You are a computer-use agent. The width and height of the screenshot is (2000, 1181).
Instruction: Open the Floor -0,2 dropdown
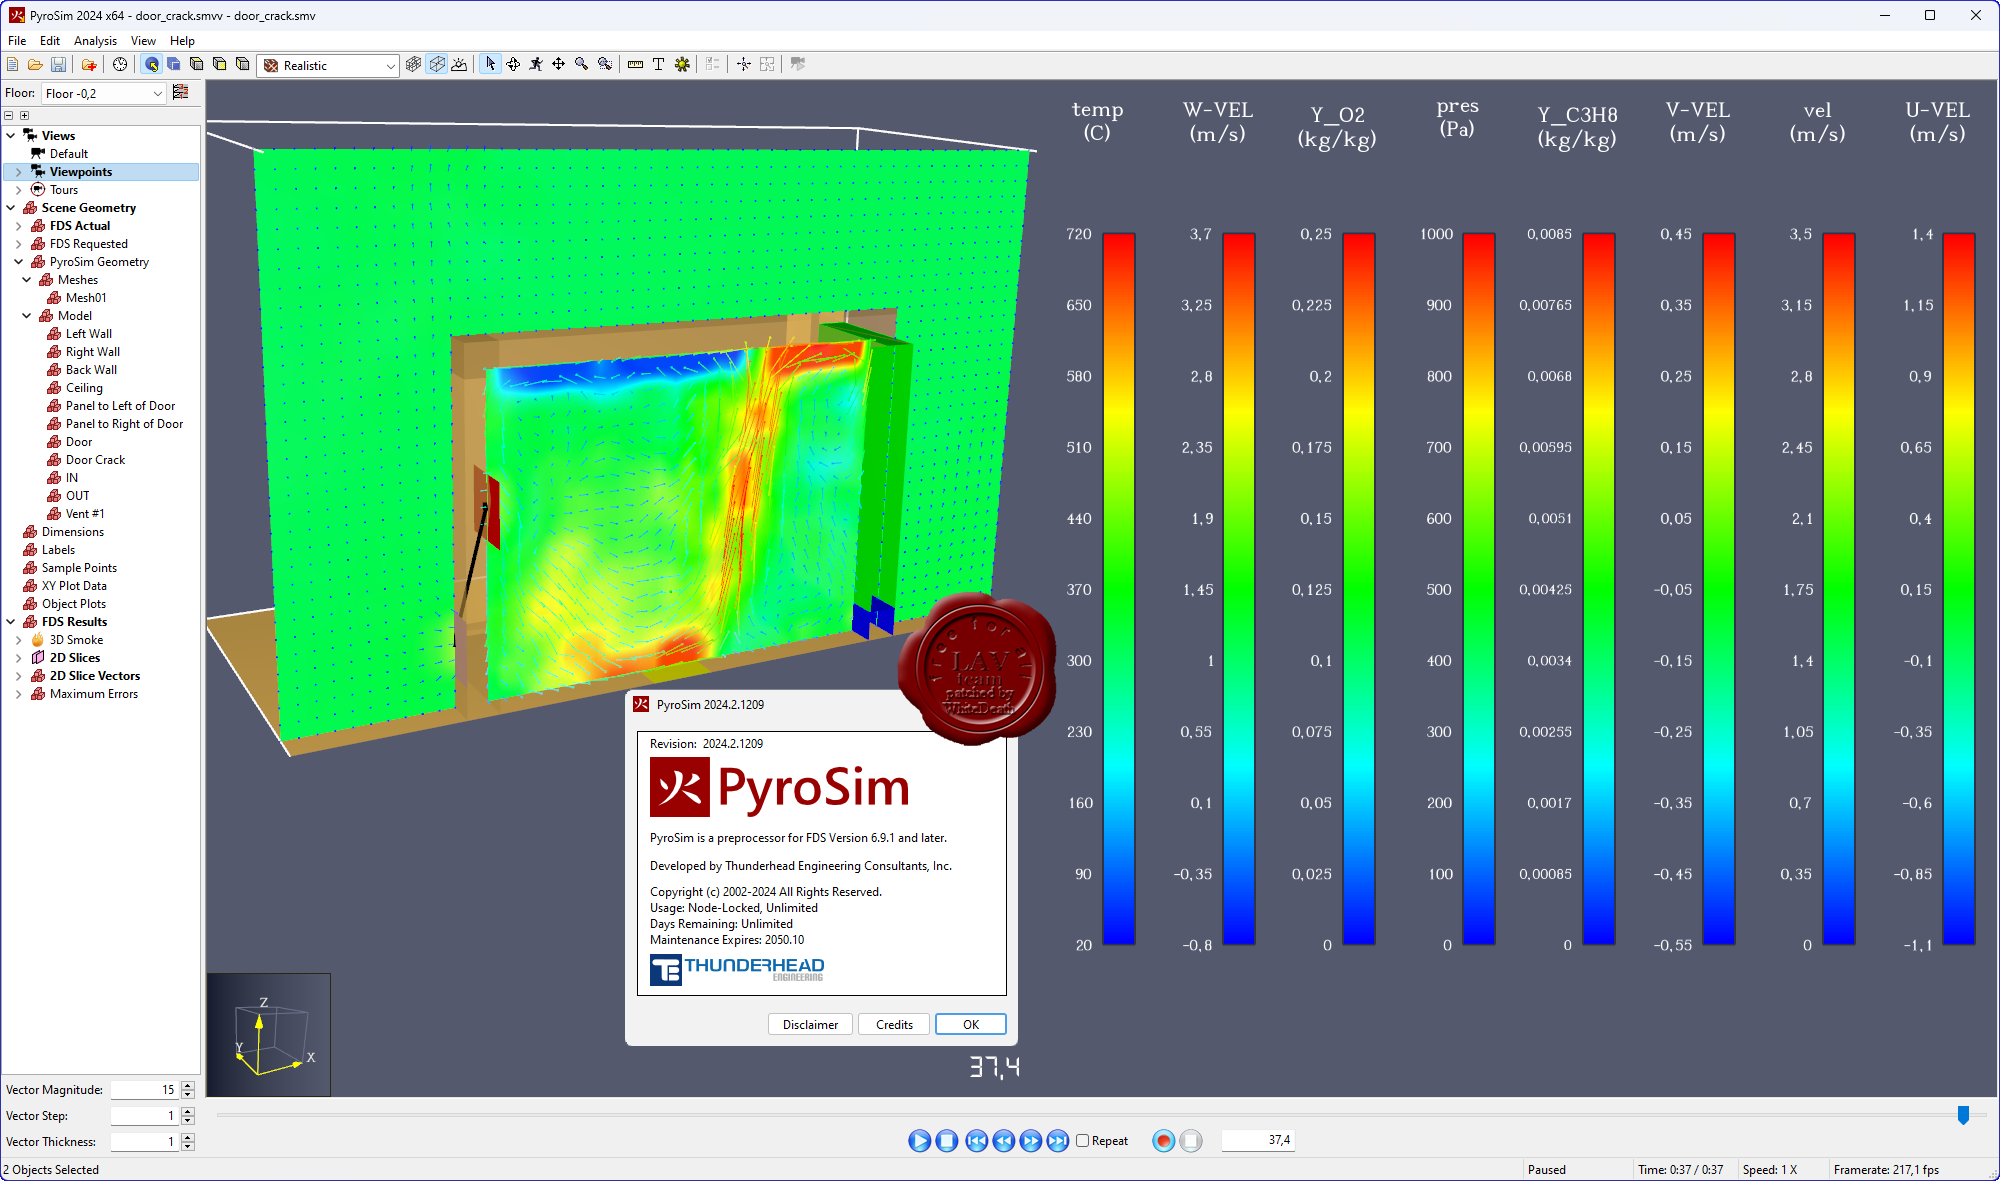pos(103,93)
